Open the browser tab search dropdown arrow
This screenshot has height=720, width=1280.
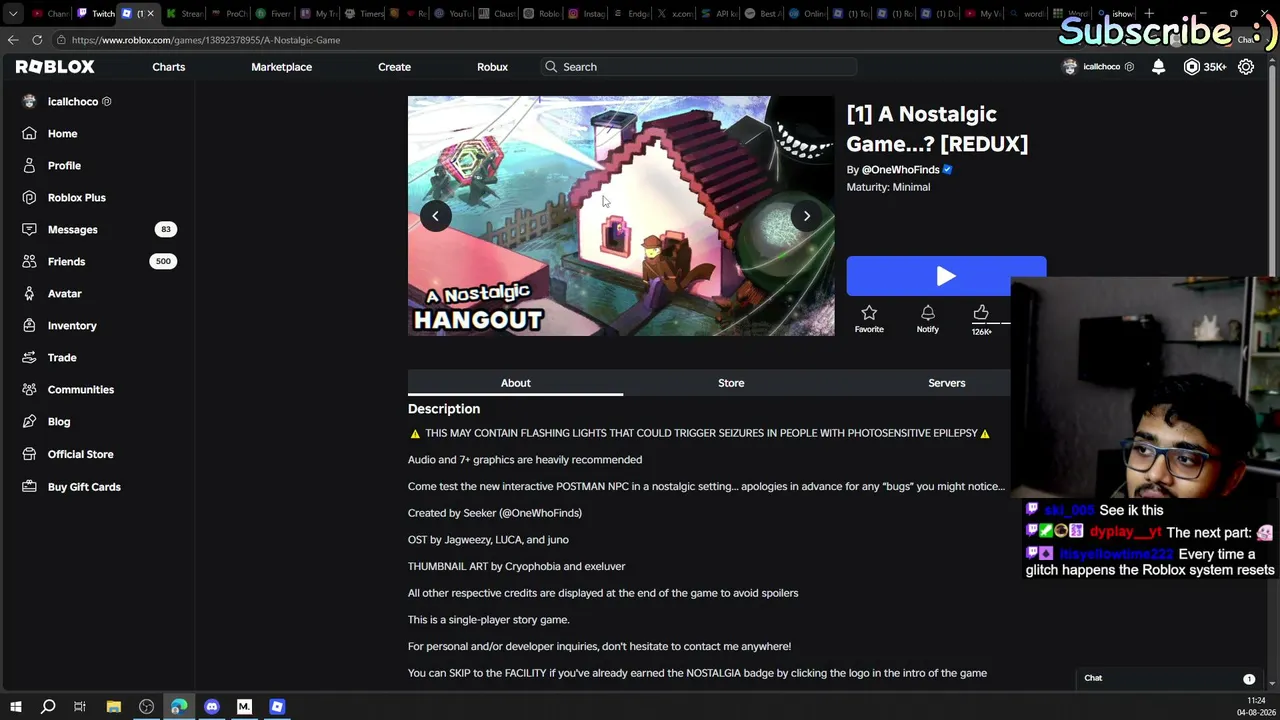(x=13, y=13)
